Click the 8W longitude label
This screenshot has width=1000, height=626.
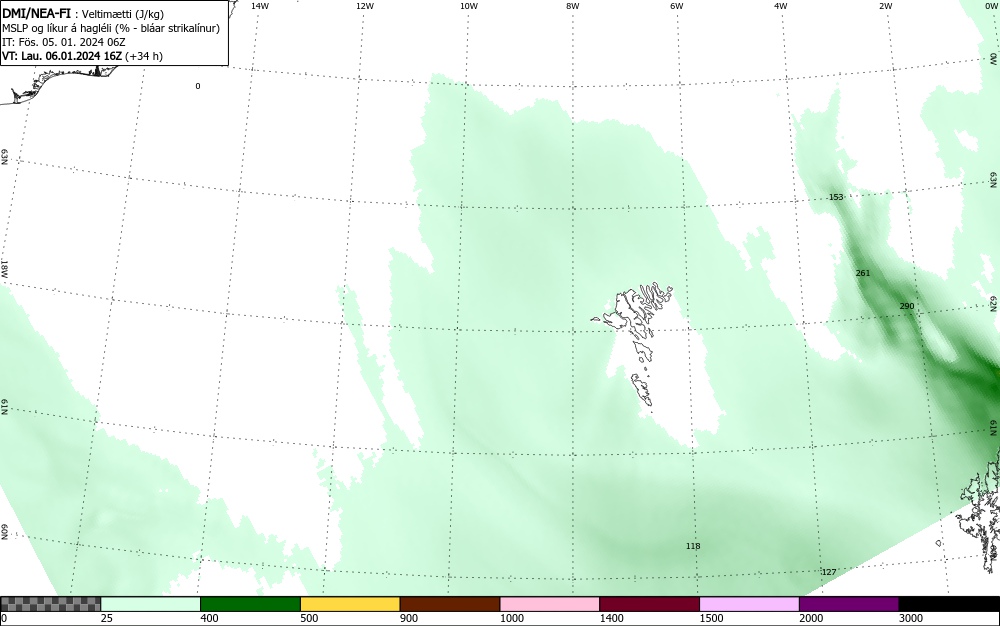(x=573, y=6)
